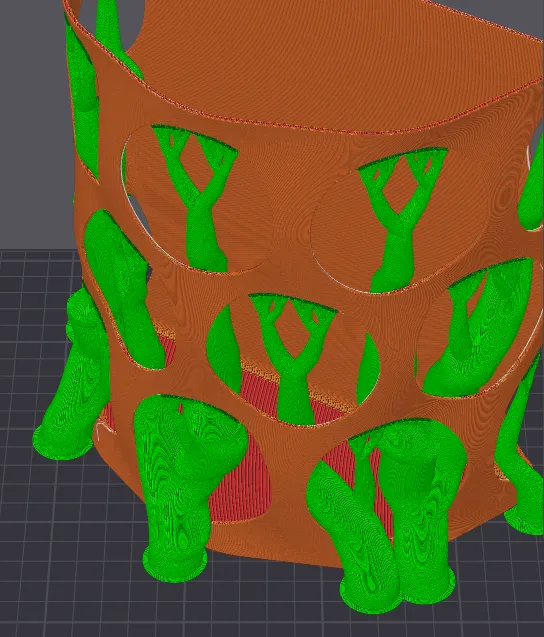Click the empty gray background at upper left
This screenshot has width=544, height=637.
30,122
